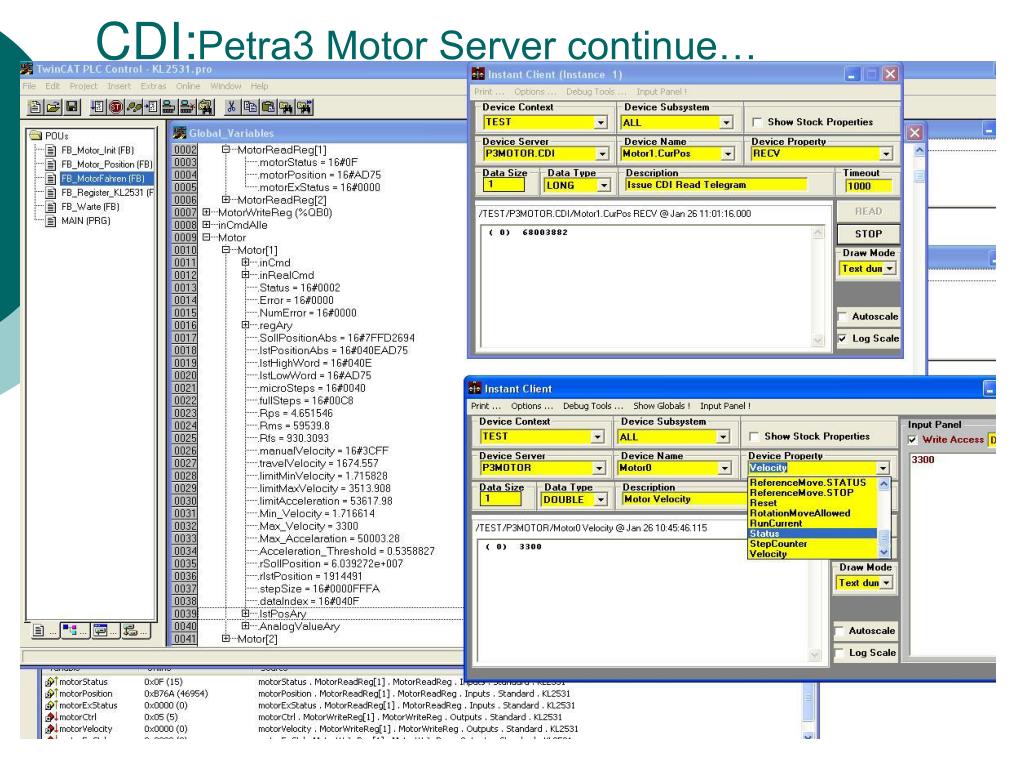The width and height of the screenshot is (1024, 768).
Task: Open Device Property dropdown showing RECV
Action: pos(886,154)
